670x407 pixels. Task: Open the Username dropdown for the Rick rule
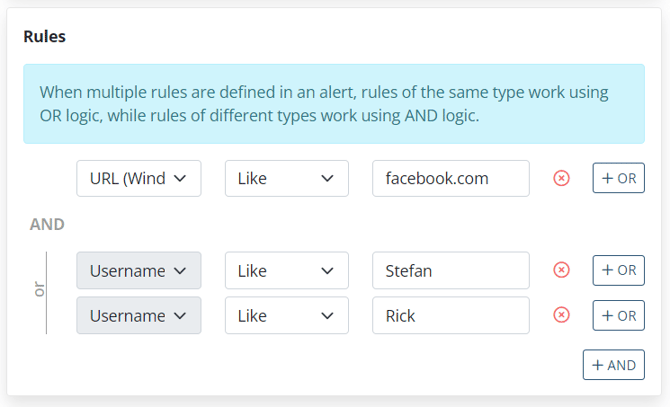click(x=139, y=315)
